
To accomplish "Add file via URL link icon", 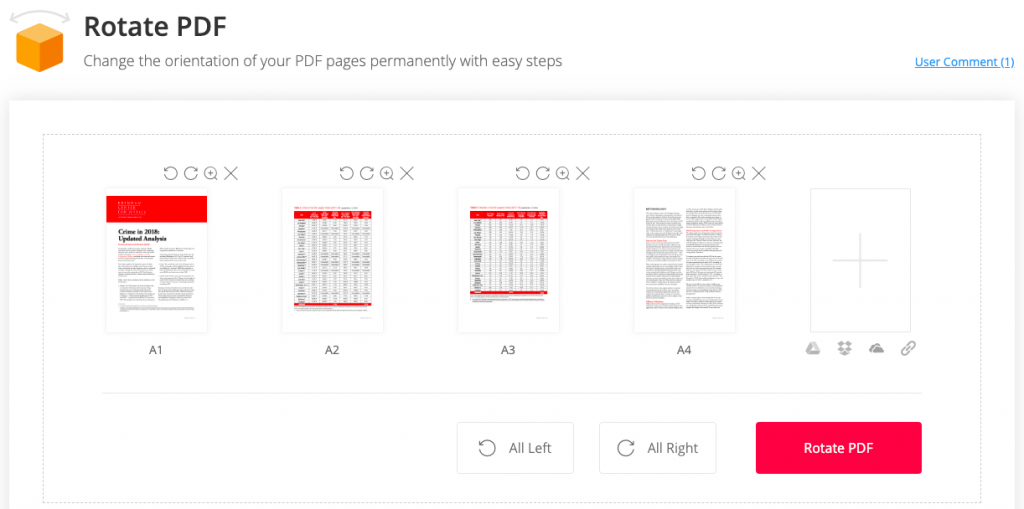I will 908,348.
